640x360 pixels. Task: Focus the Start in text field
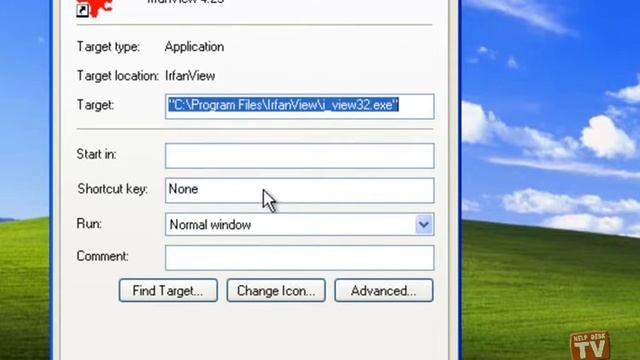pyautogui.click(x=300, y=156)
